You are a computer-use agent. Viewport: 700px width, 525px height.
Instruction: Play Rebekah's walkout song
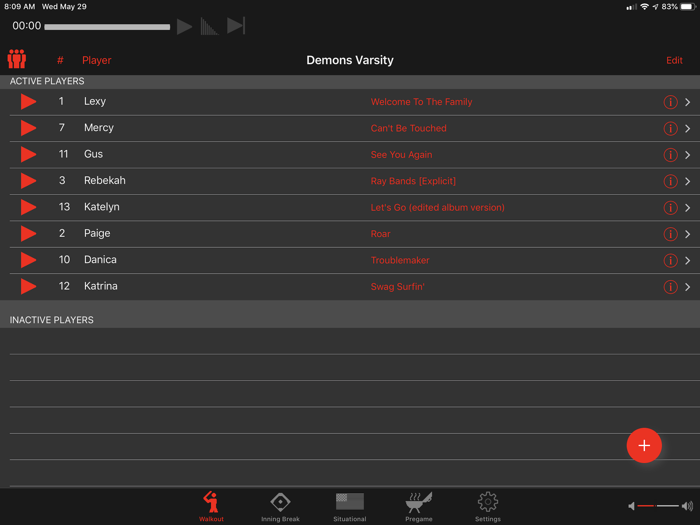(x=28, y=181)
